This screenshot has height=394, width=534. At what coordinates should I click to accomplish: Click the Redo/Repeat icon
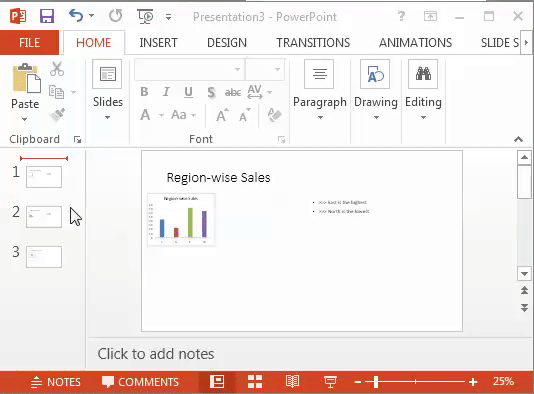(x=116, y=16)
